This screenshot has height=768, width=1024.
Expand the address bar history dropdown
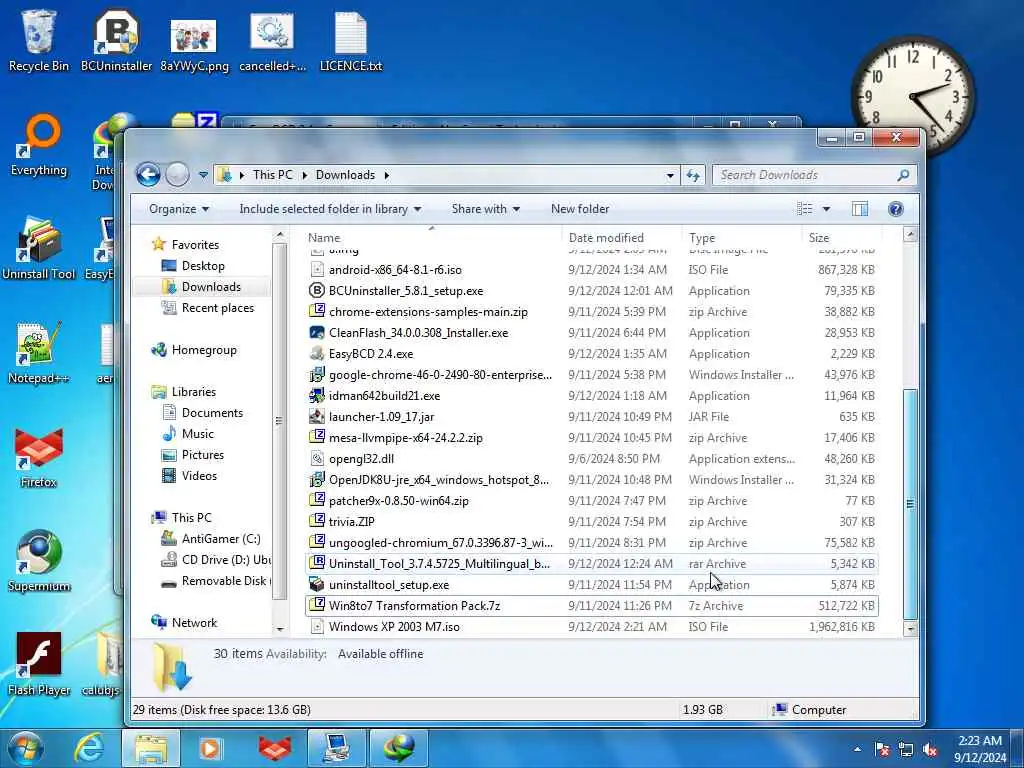click(670, 175)
